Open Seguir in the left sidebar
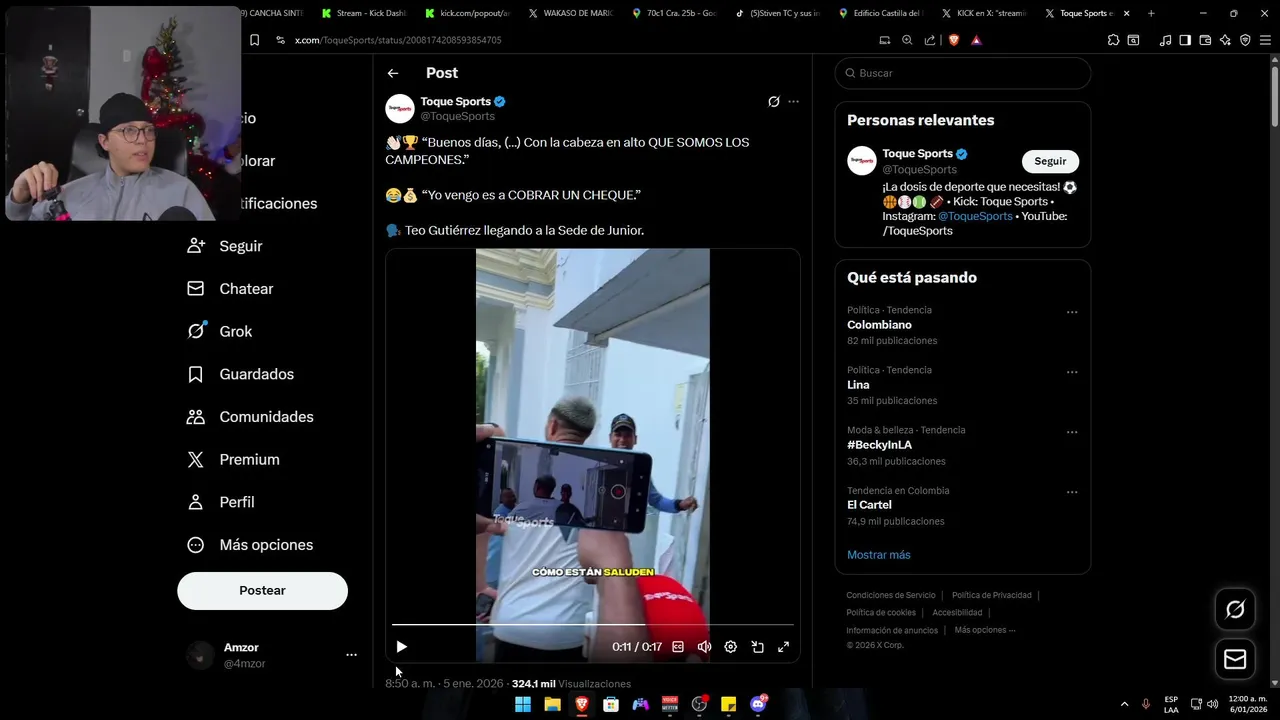Screen dimensions: 1280x720 (225, 246)
